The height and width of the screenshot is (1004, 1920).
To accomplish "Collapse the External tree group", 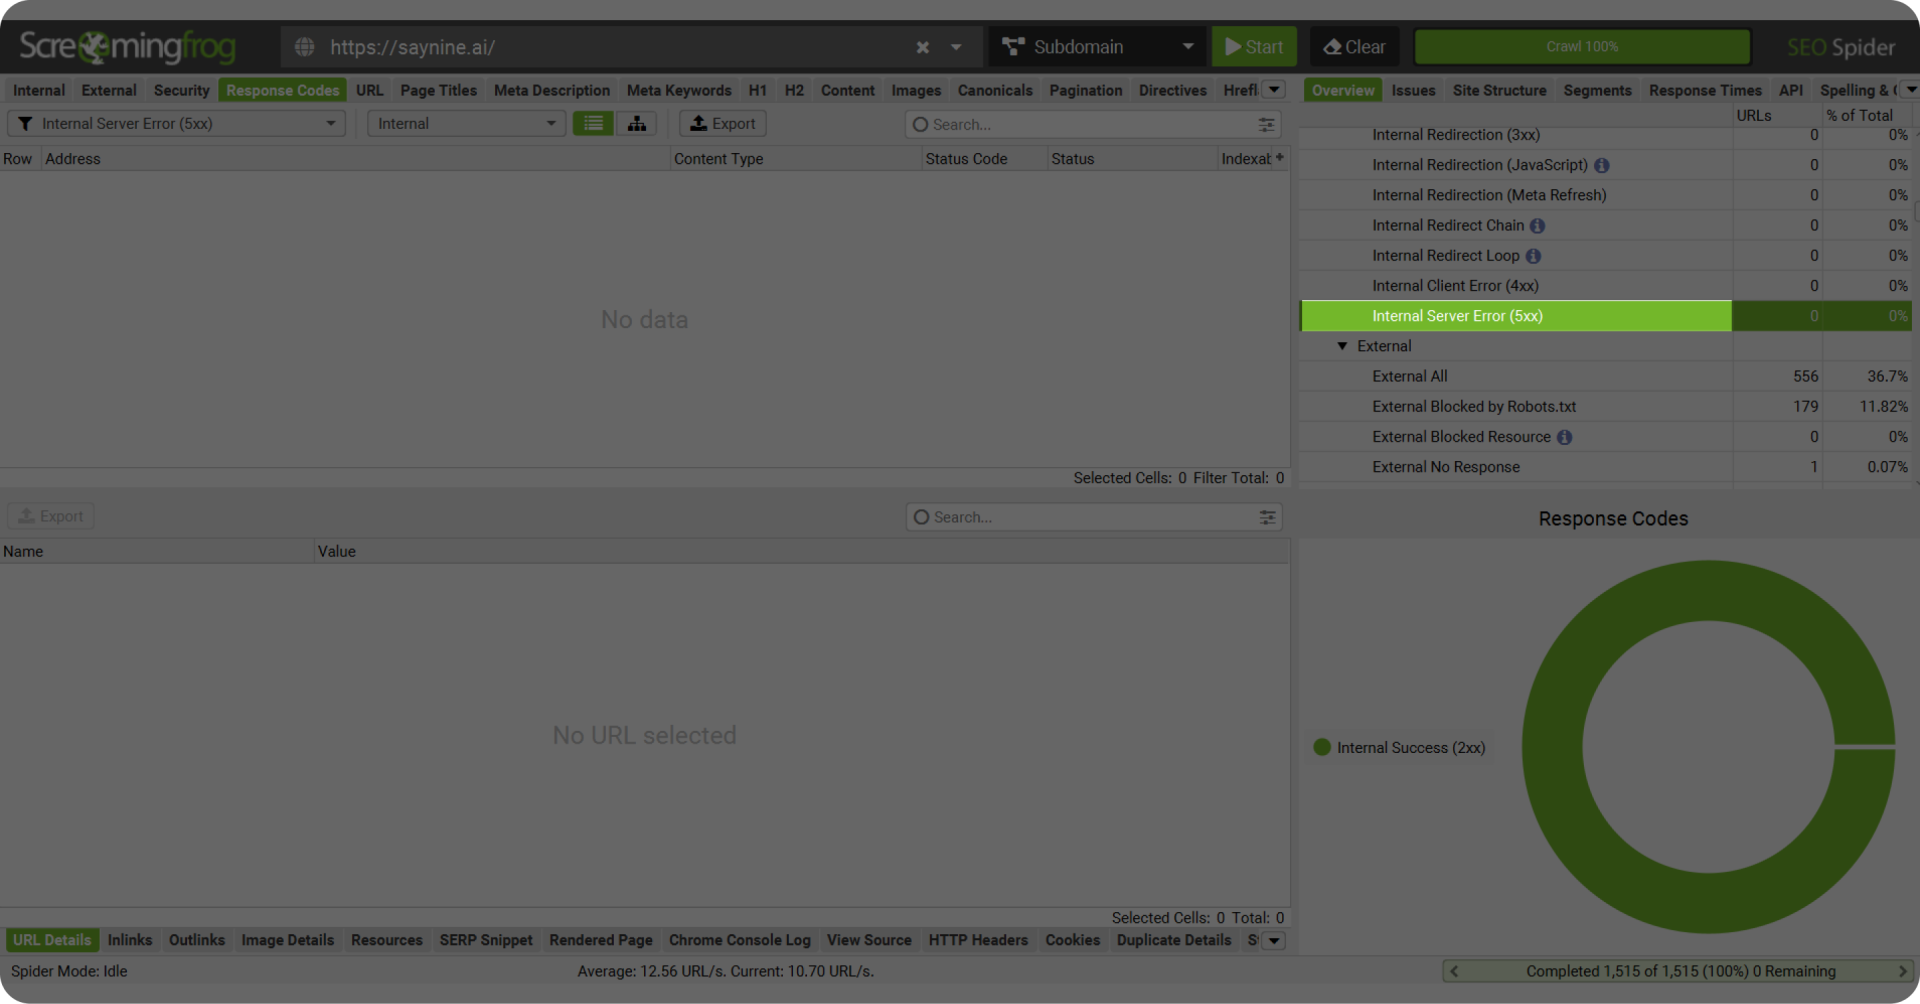I will pyautogui.click(x=1342, y=346).
